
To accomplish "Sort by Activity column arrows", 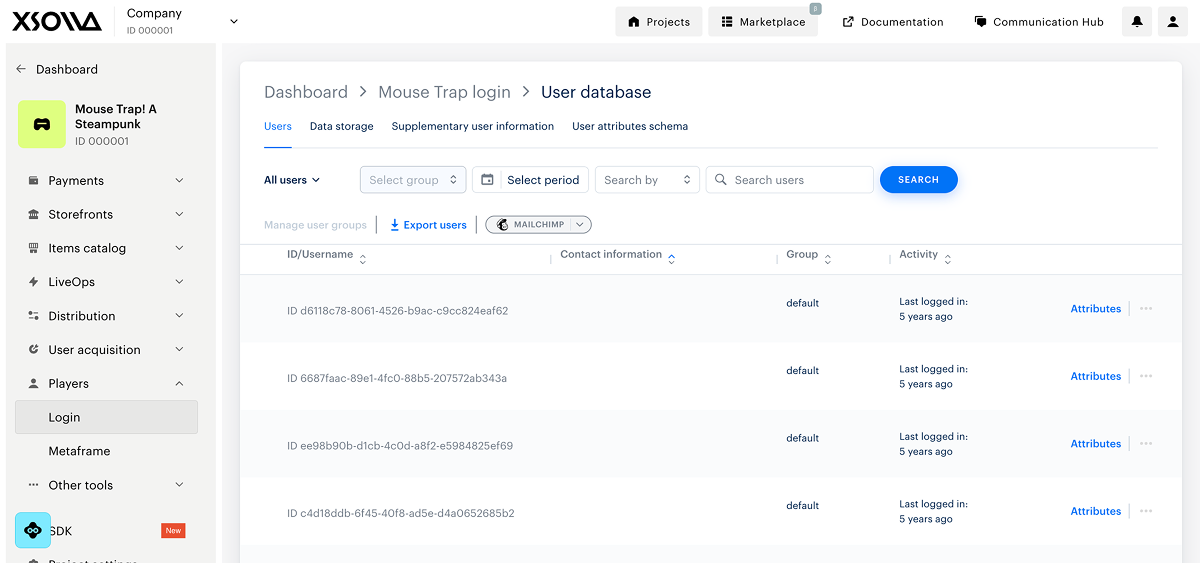I will [948, 259].
